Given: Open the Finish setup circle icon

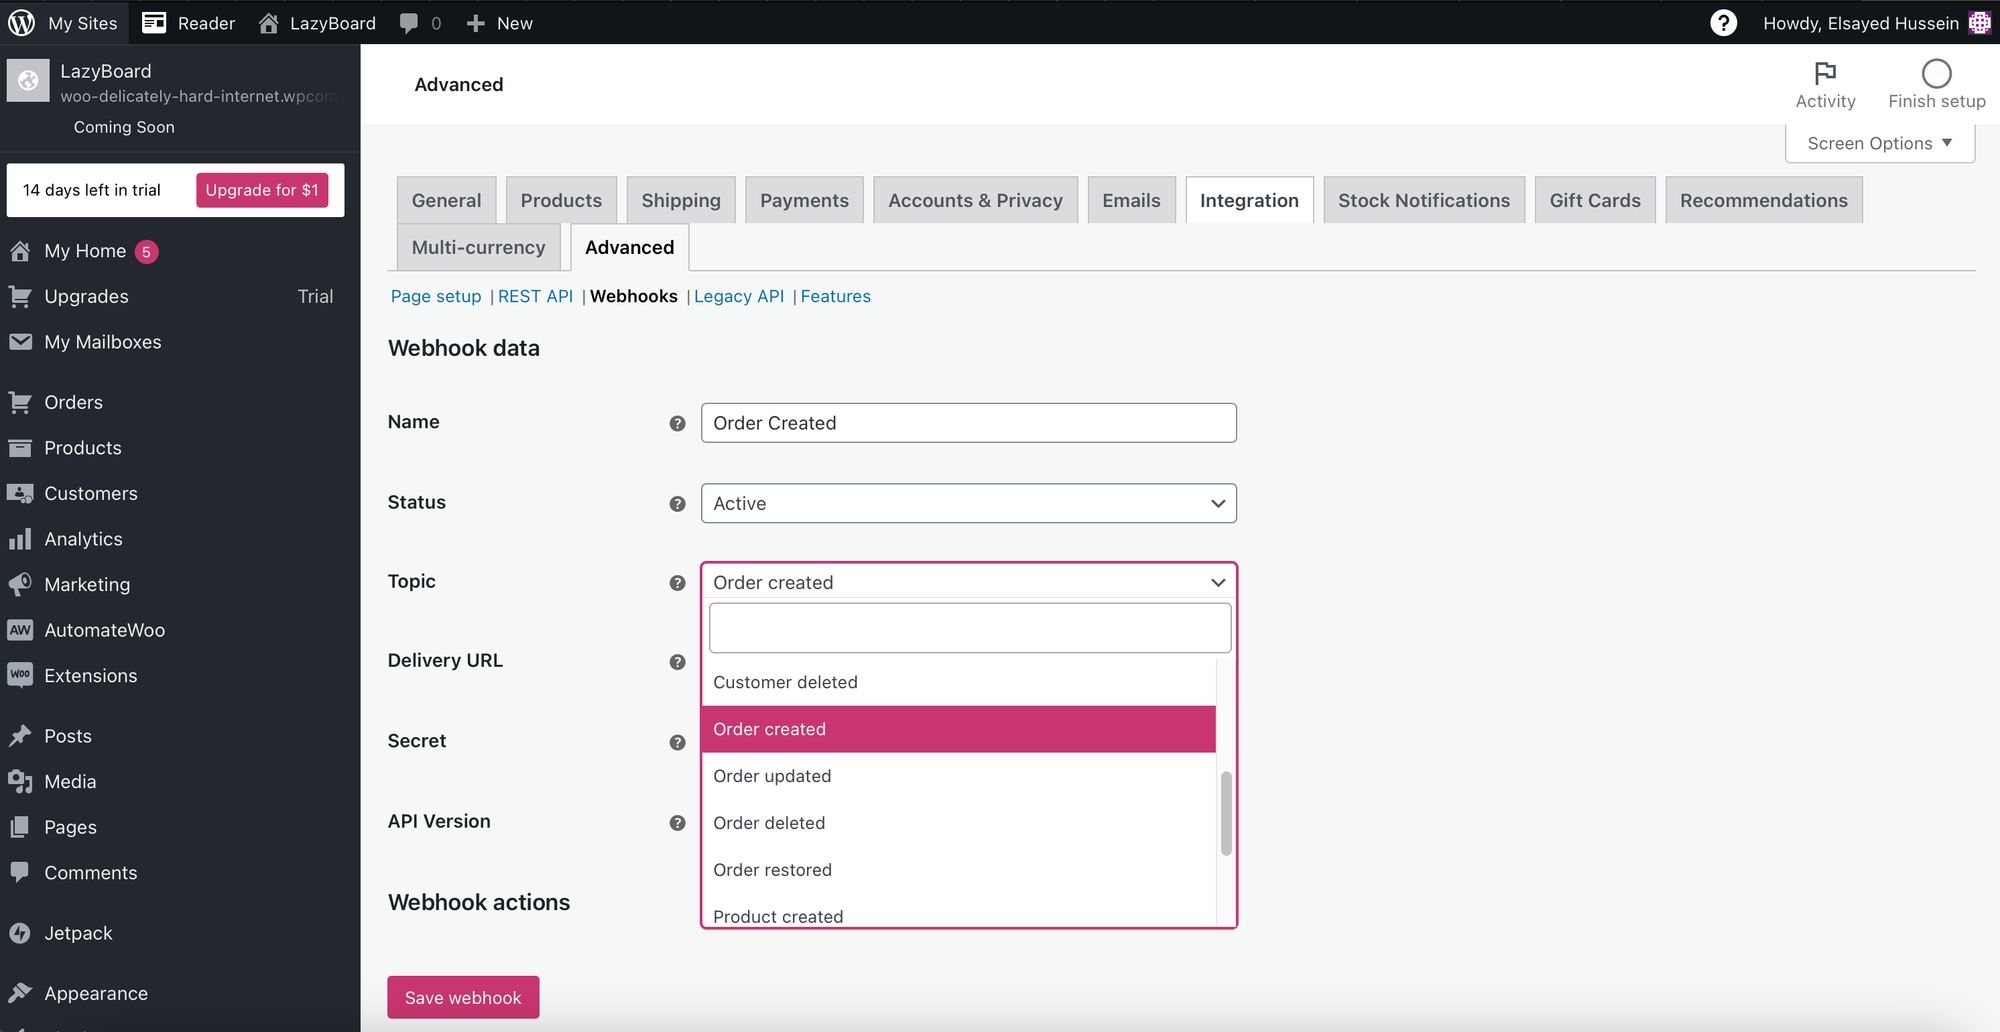Looking at the screenshot, I should point(1936,73).
